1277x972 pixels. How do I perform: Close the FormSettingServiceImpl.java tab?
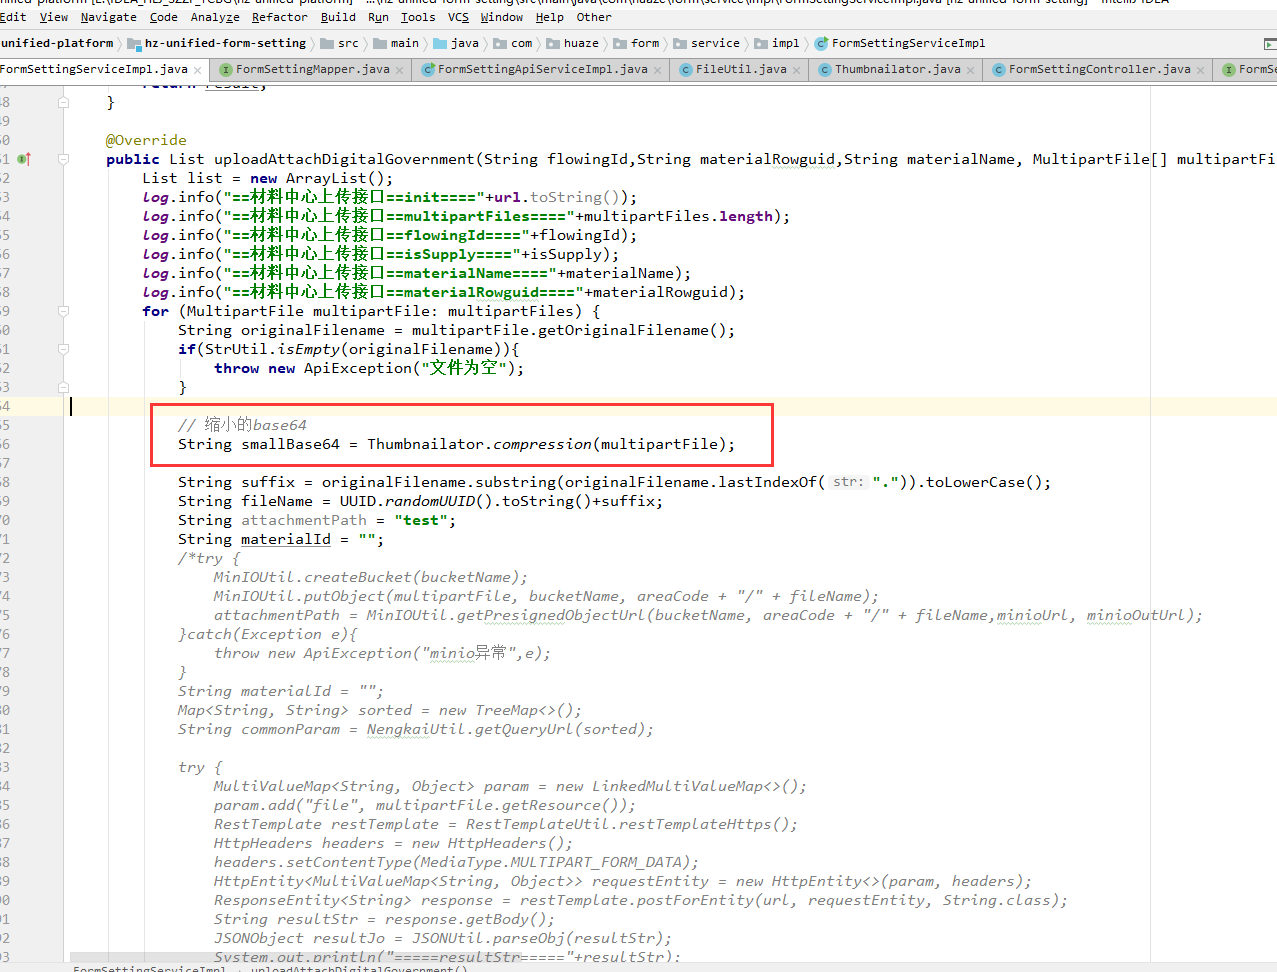198,70
